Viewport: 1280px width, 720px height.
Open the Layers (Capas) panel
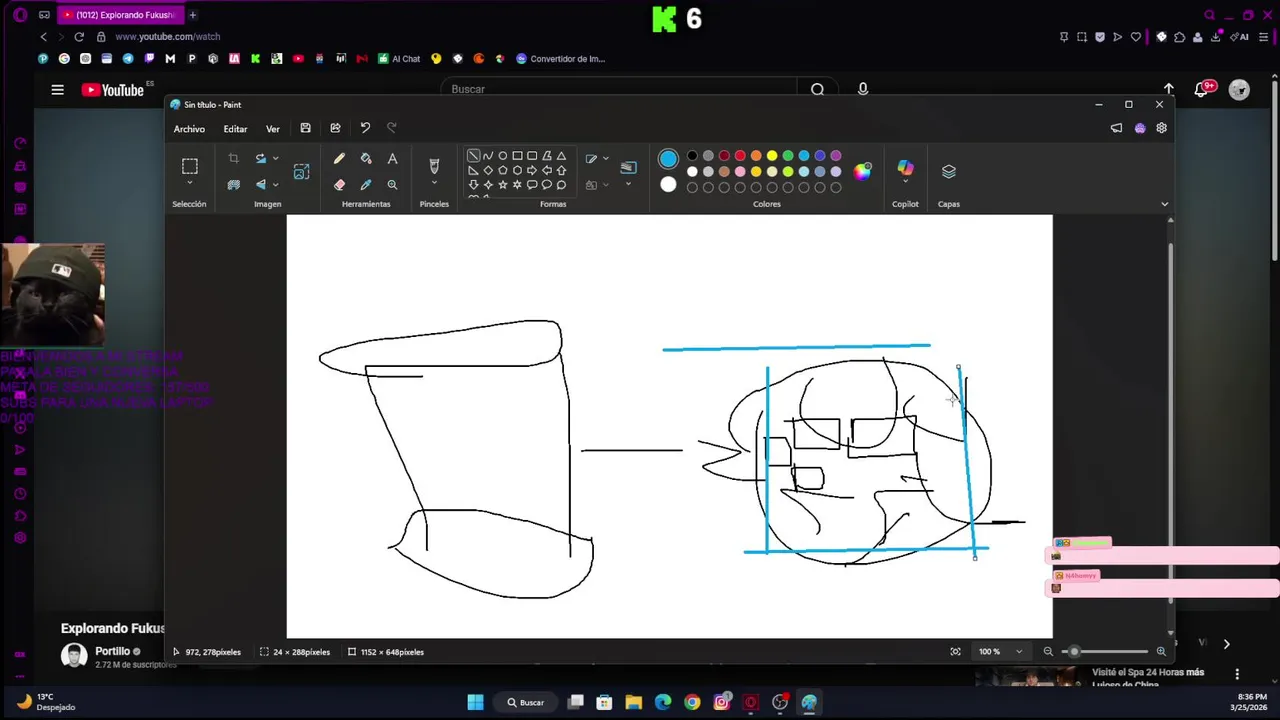pos(948,171)
